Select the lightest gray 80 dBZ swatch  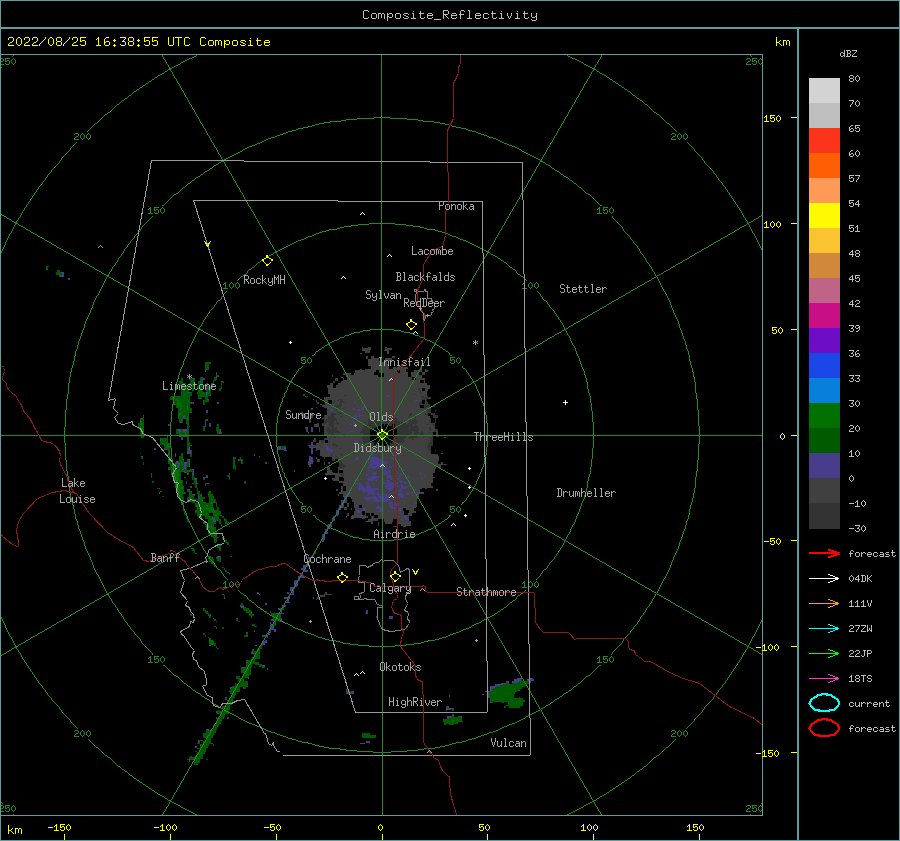point(824,90)
